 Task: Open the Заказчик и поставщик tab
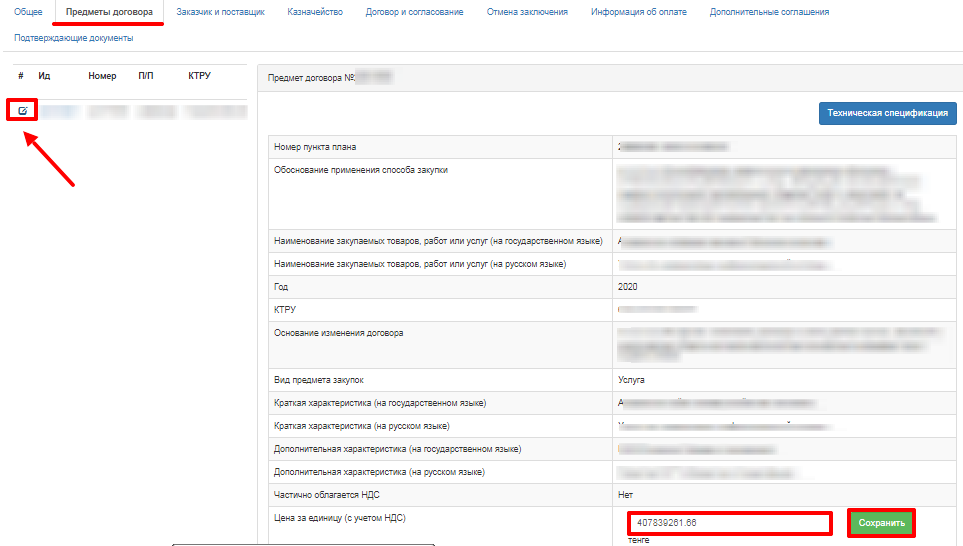[220, 12]
